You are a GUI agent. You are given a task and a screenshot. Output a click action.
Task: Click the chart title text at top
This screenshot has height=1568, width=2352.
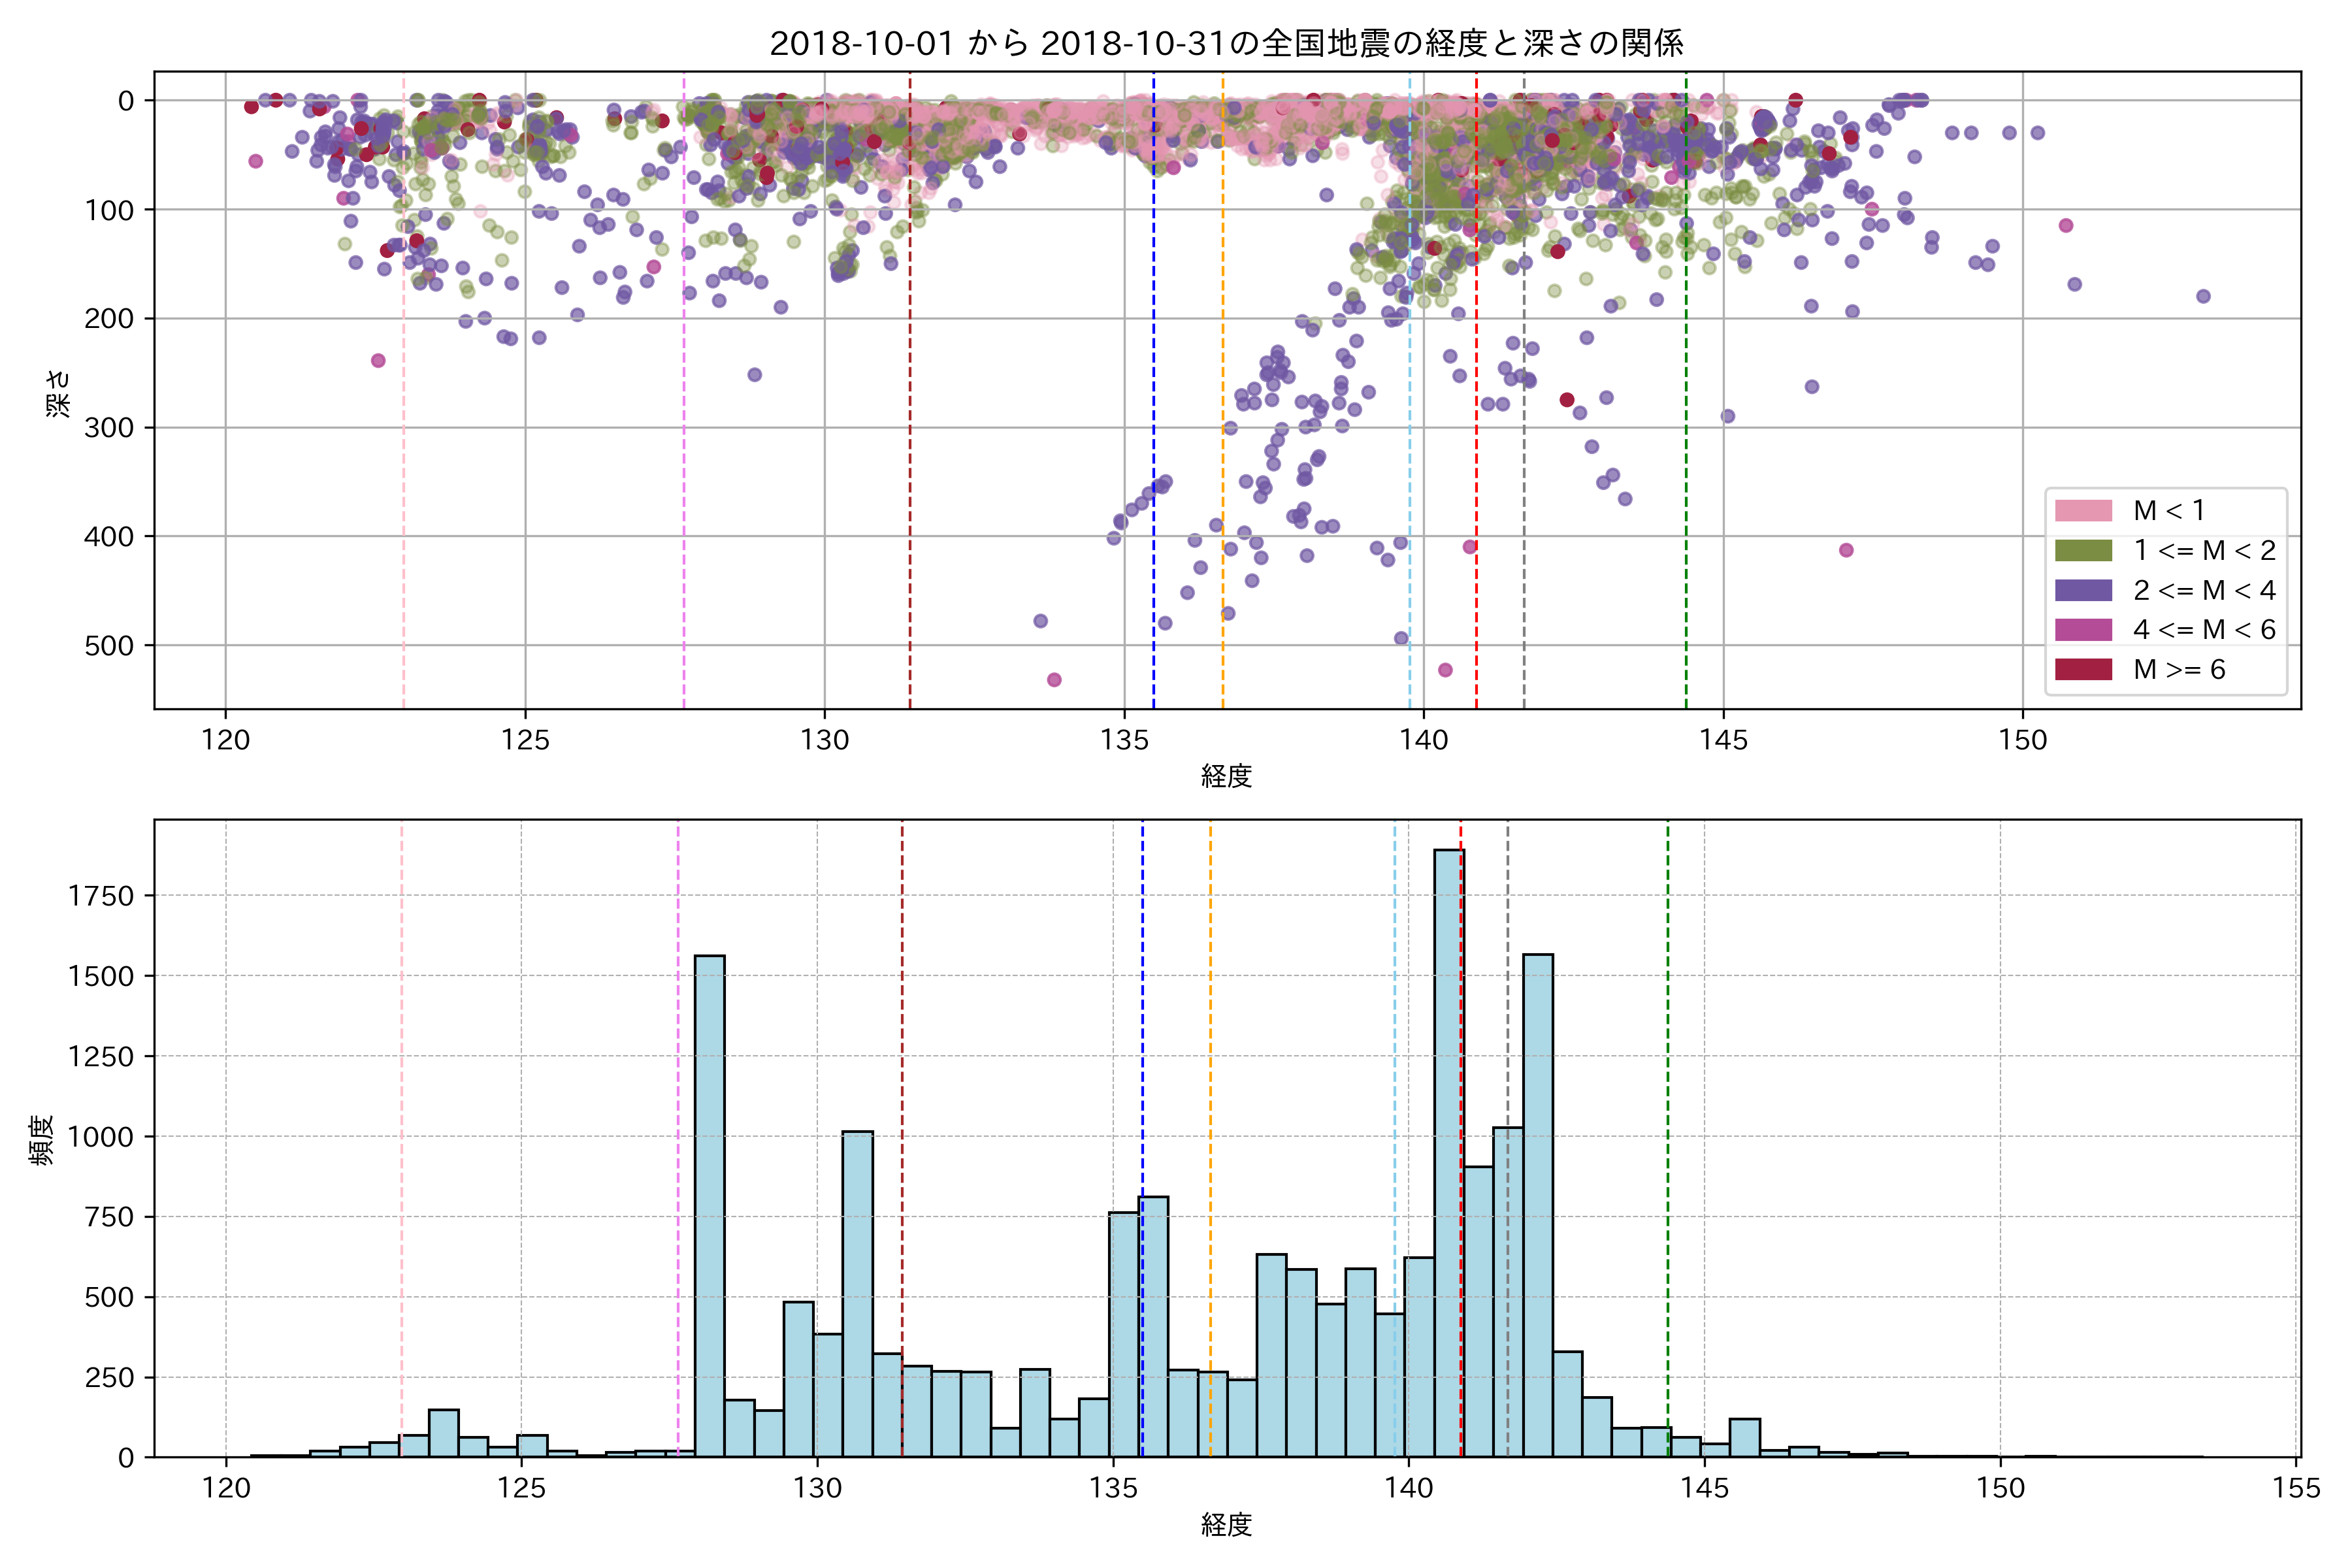click(x=1226, y=43)
